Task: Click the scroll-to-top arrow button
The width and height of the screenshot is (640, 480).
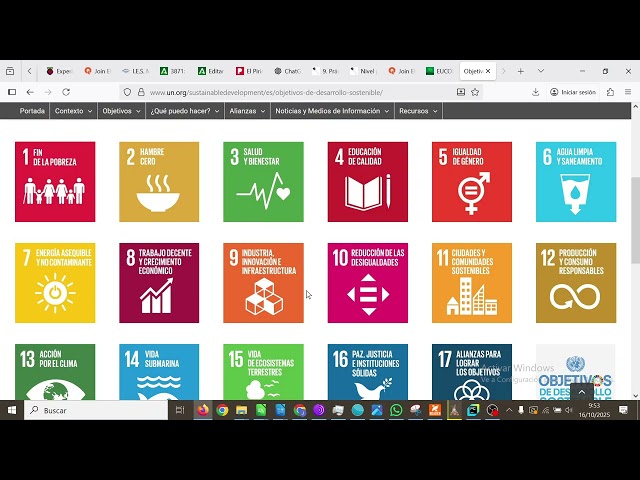Action: (x=582, y=392)
